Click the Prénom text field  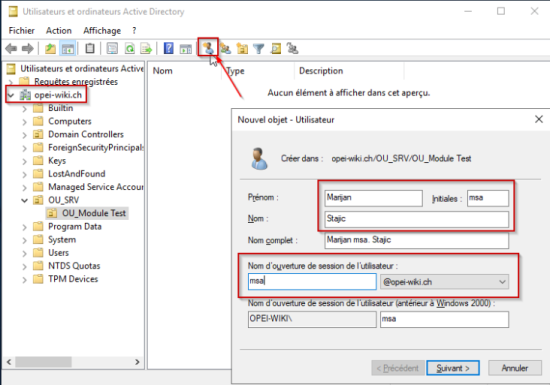[373, 198]
